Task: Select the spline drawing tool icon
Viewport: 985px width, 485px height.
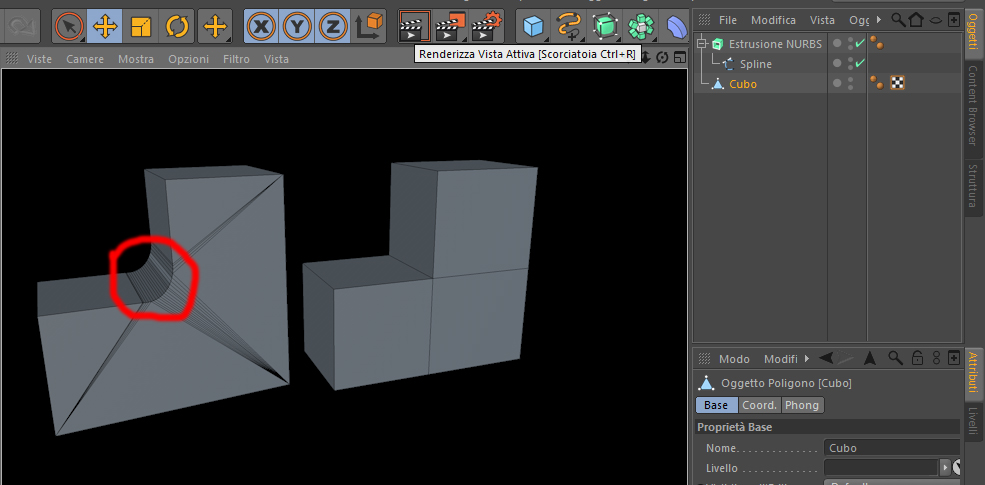Action: [x=569, y=26]
